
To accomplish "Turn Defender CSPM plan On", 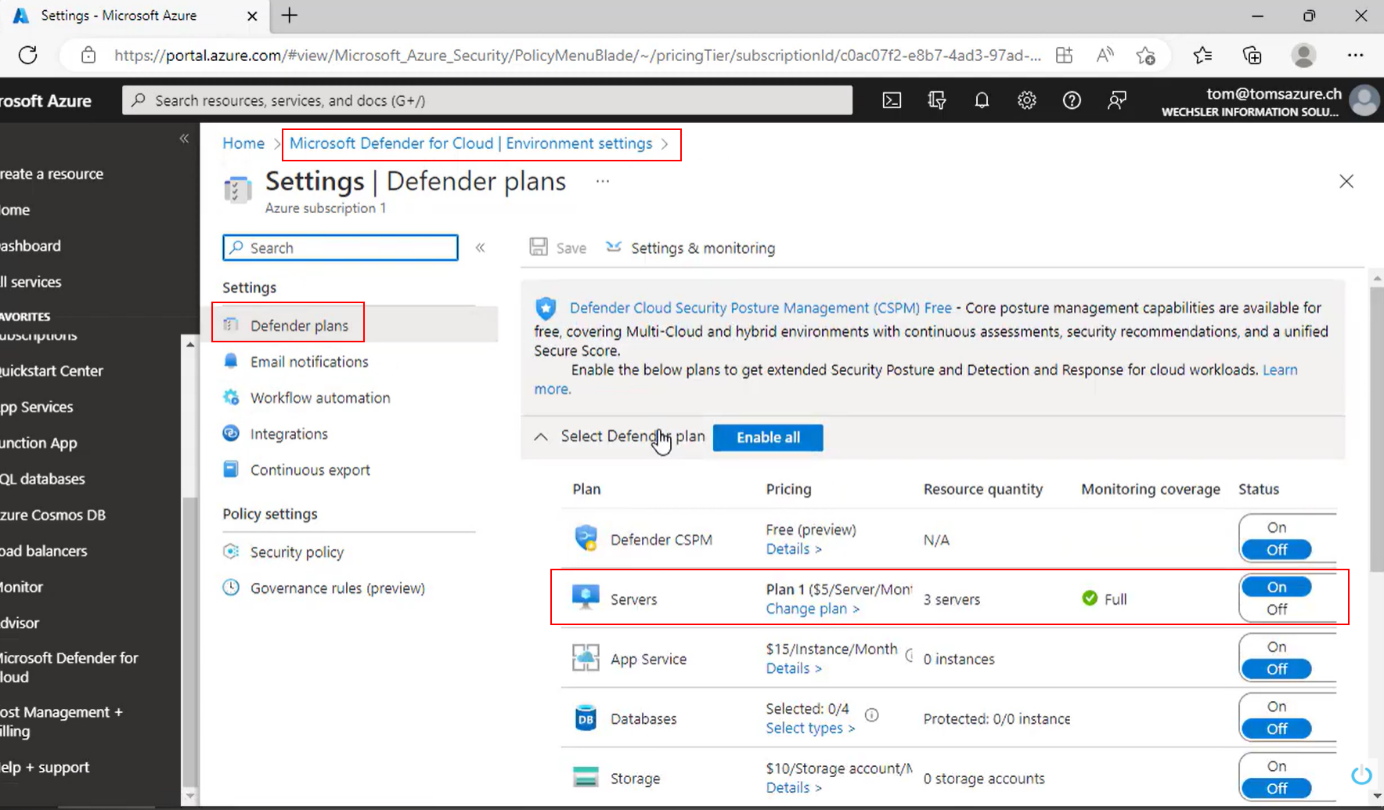I will pos(1277,527).
